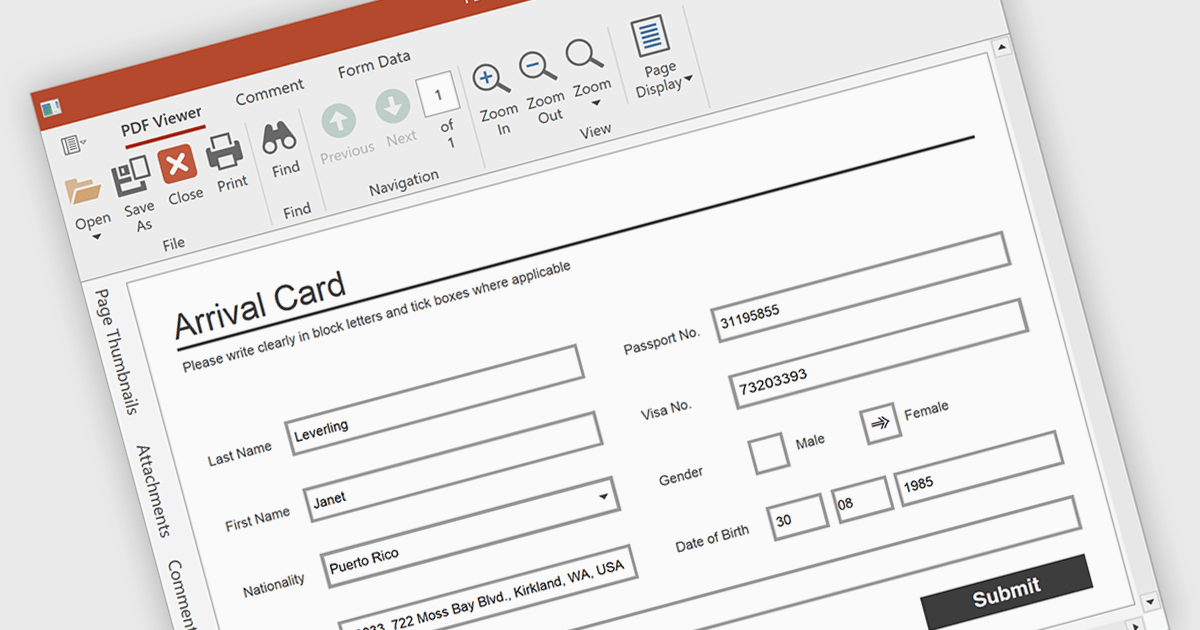The height and width of the screenshot is (630, 1200).
Task: Click the Save As icon
Action: [132, 176]
